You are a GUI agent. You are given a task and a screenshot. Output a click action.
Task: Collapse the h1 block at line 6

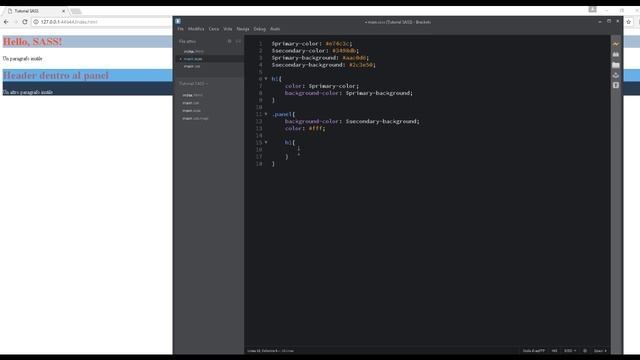(266, 79)
